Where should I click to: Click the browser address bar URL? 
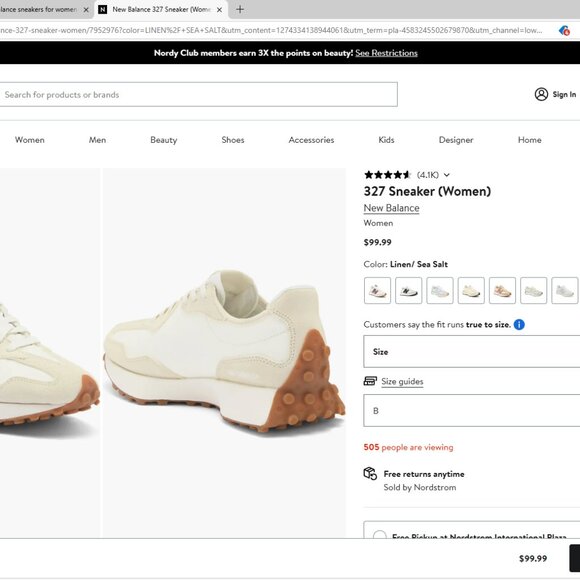point(271,30)
